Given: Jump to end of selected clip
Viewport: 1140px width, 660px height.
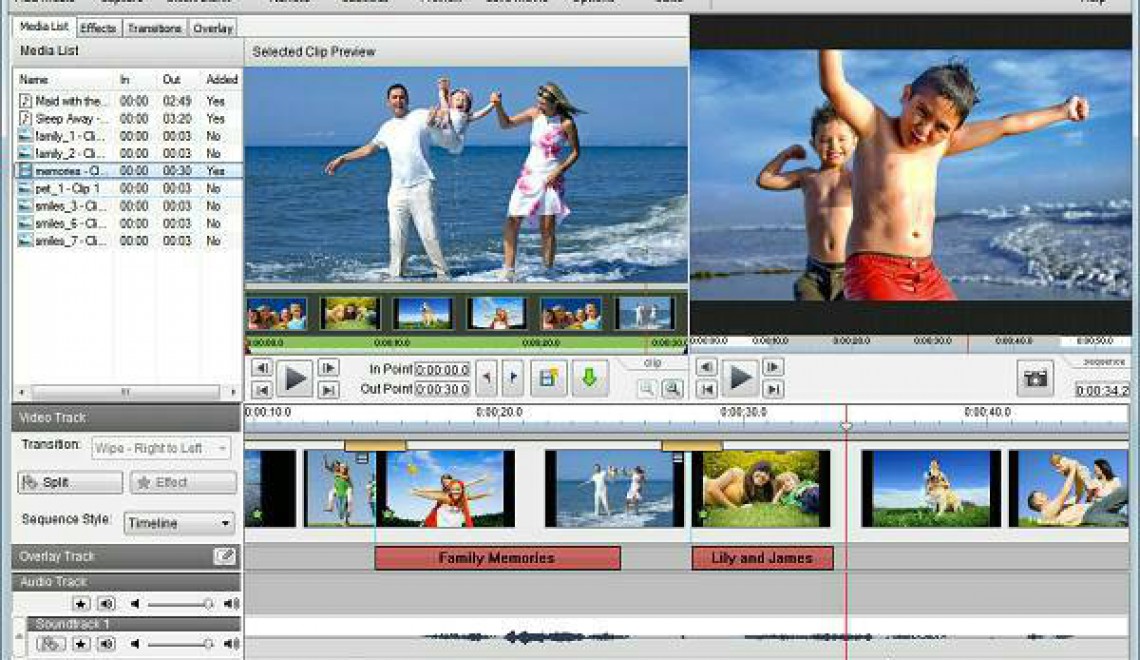Looking at the screenshot, I should [328, 390].
